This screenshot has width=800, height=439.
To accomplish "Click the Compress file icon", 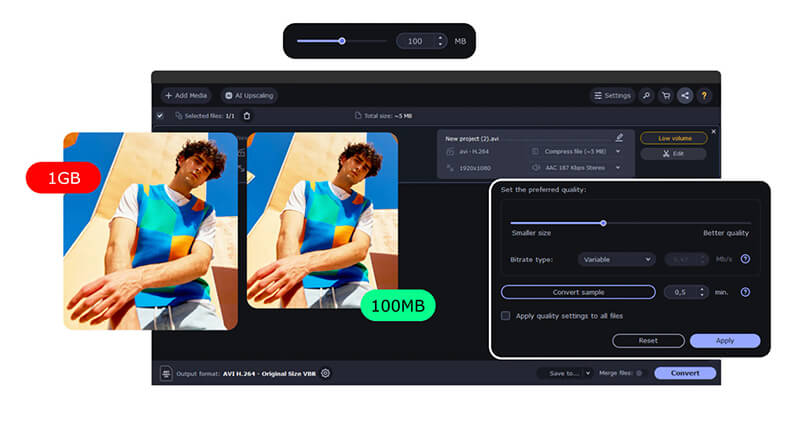I will [x=535, y=152].
